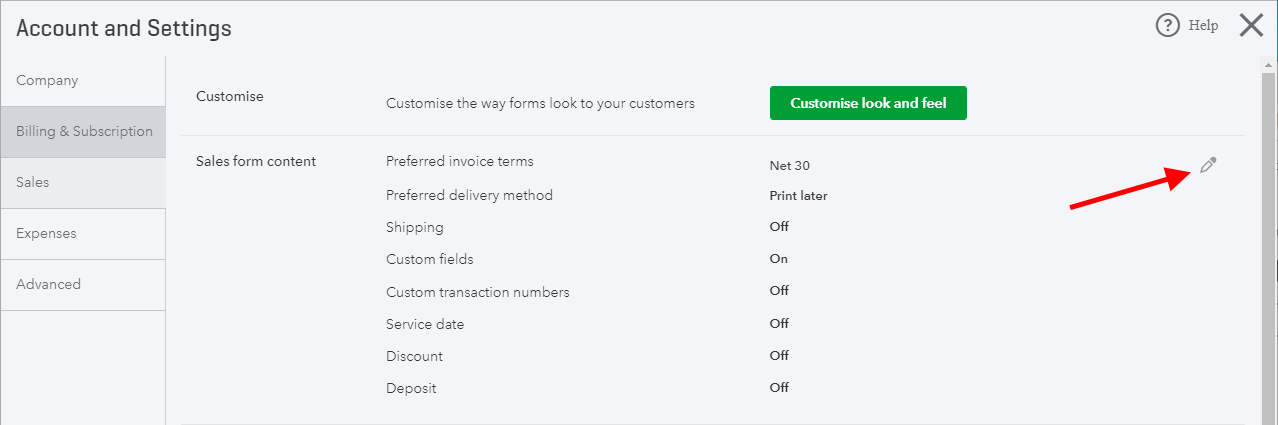This screenshot has width=1278, height=425.
Task: Open the Advanced settings tab
Action: pyautogui.click(x=83, y=285)
